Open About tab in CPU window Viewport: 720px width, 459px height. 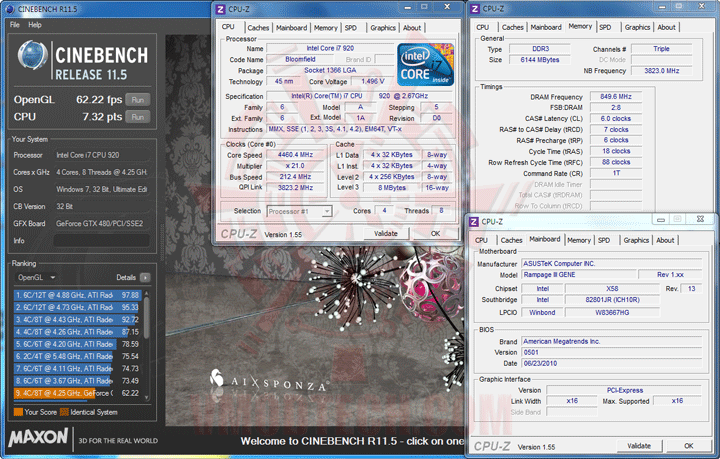coord(412,28)
